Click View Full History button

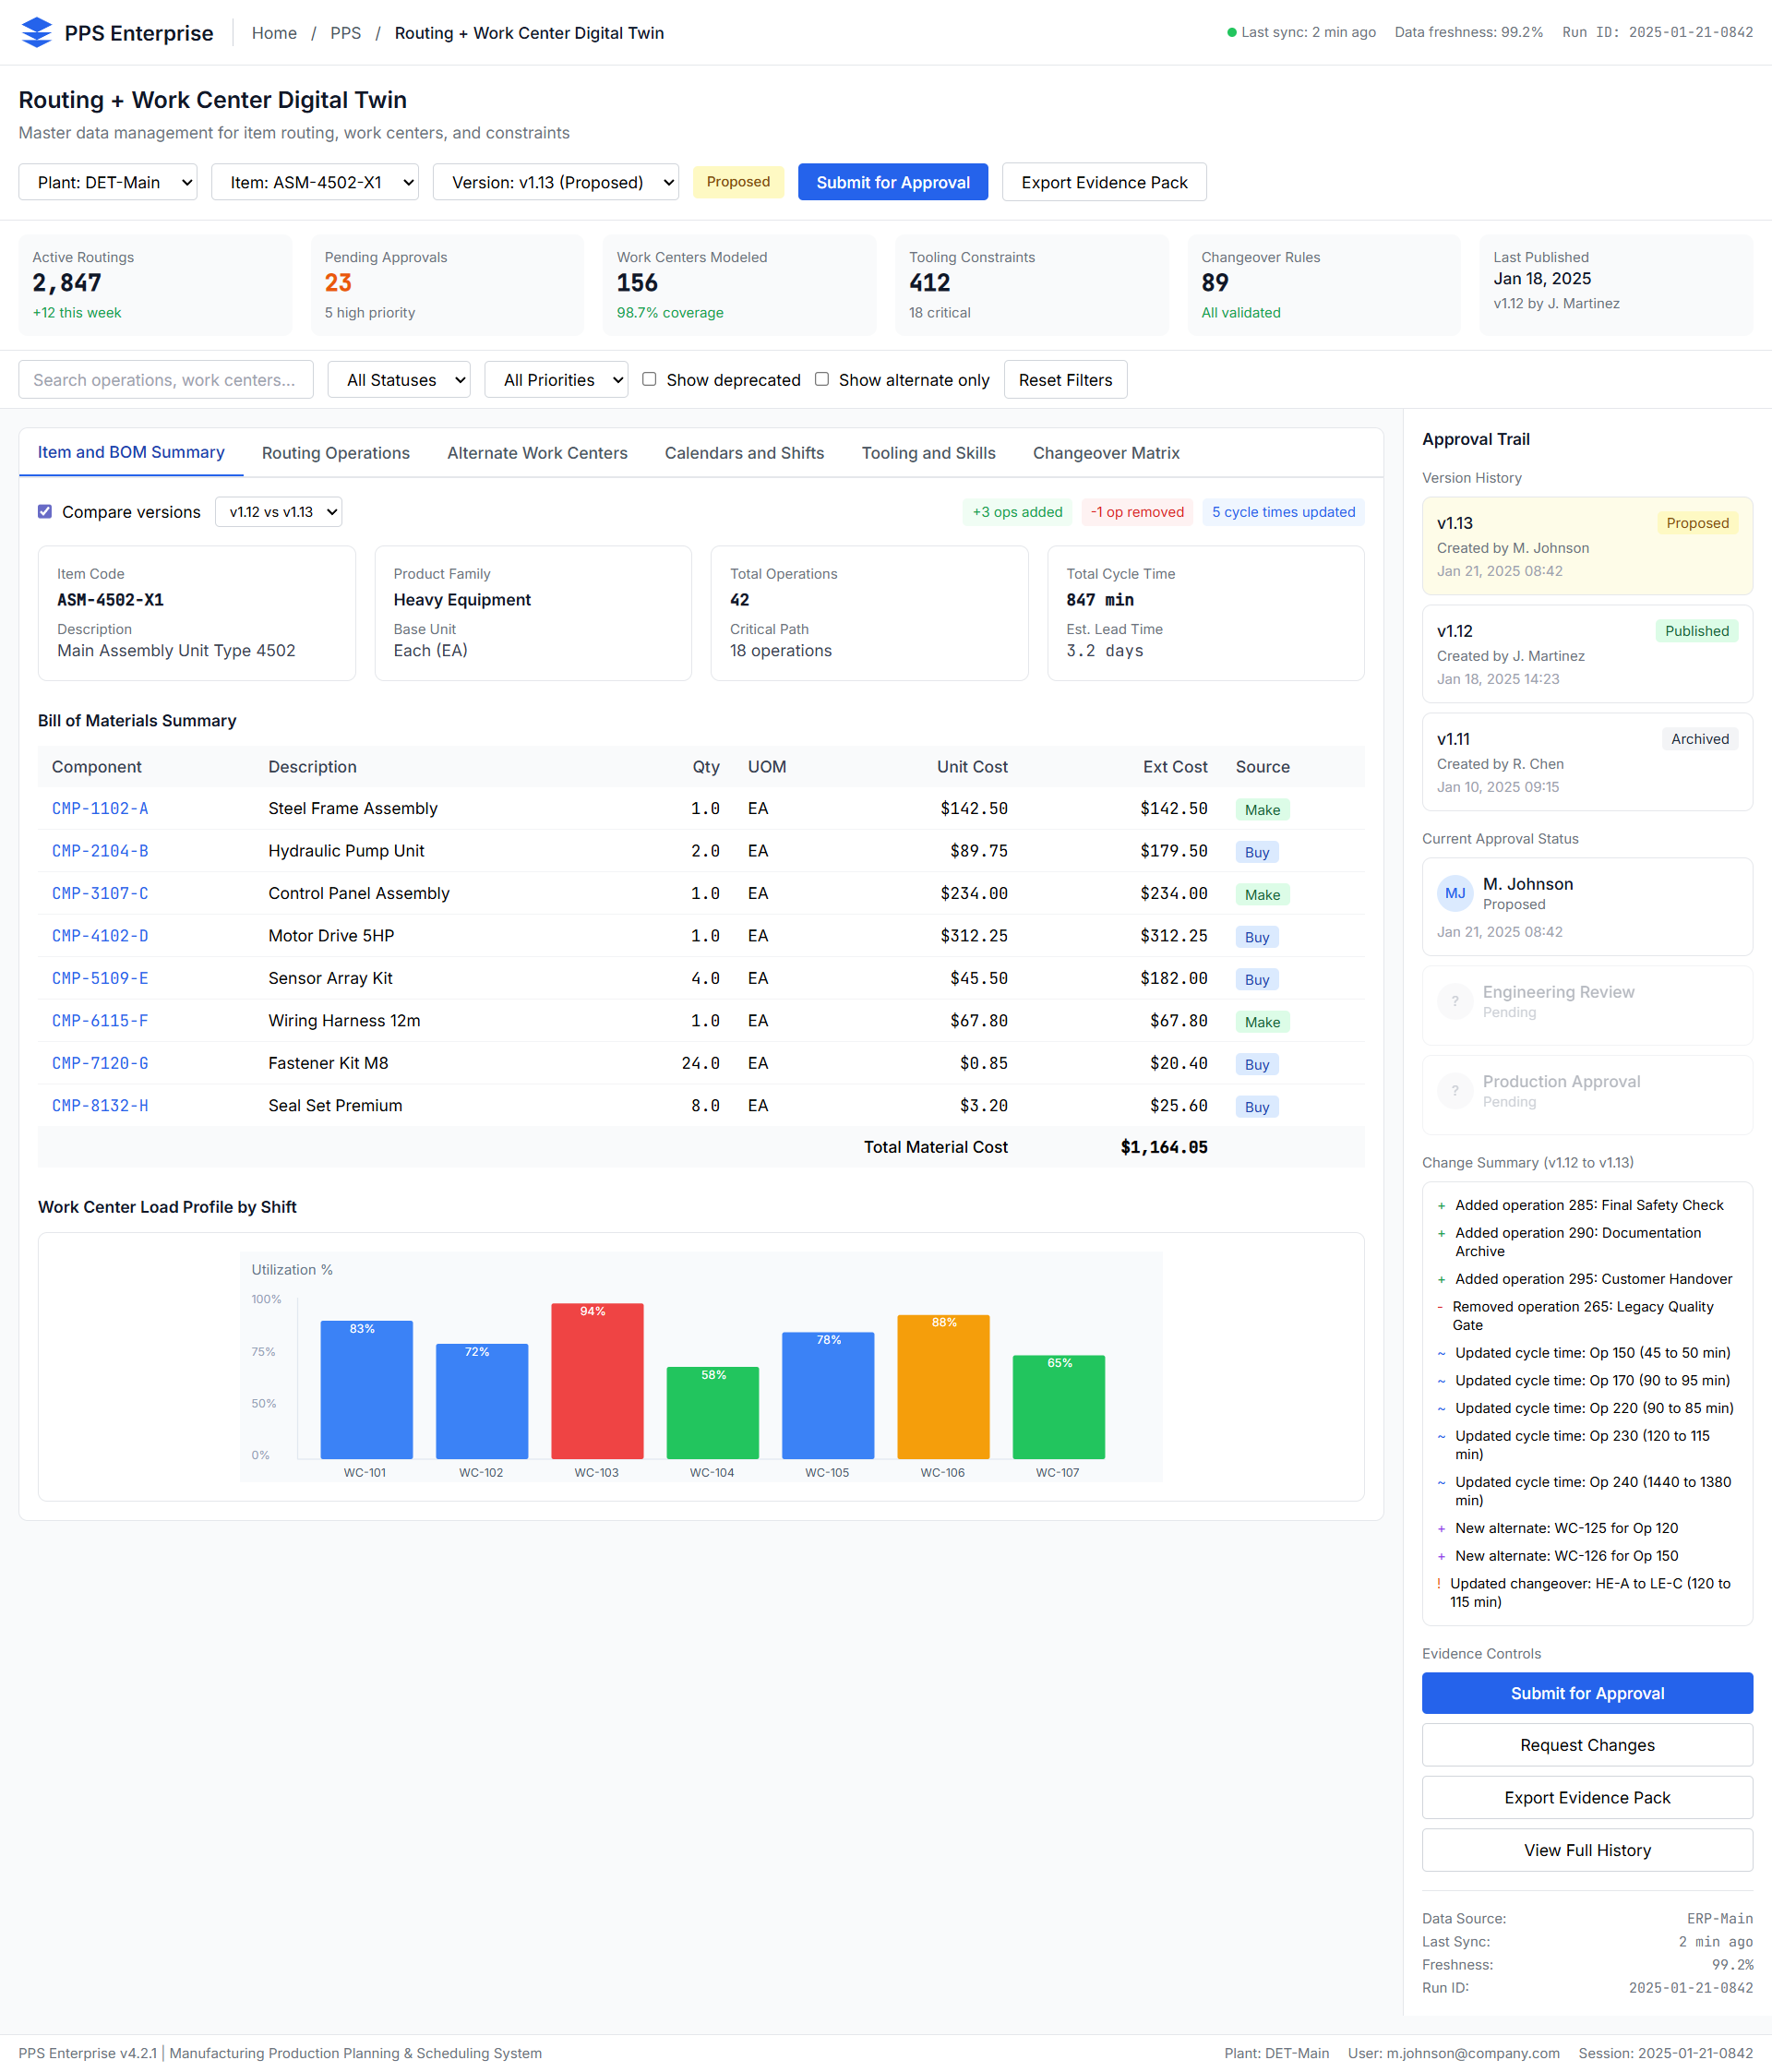[x=1586, y=1849]
